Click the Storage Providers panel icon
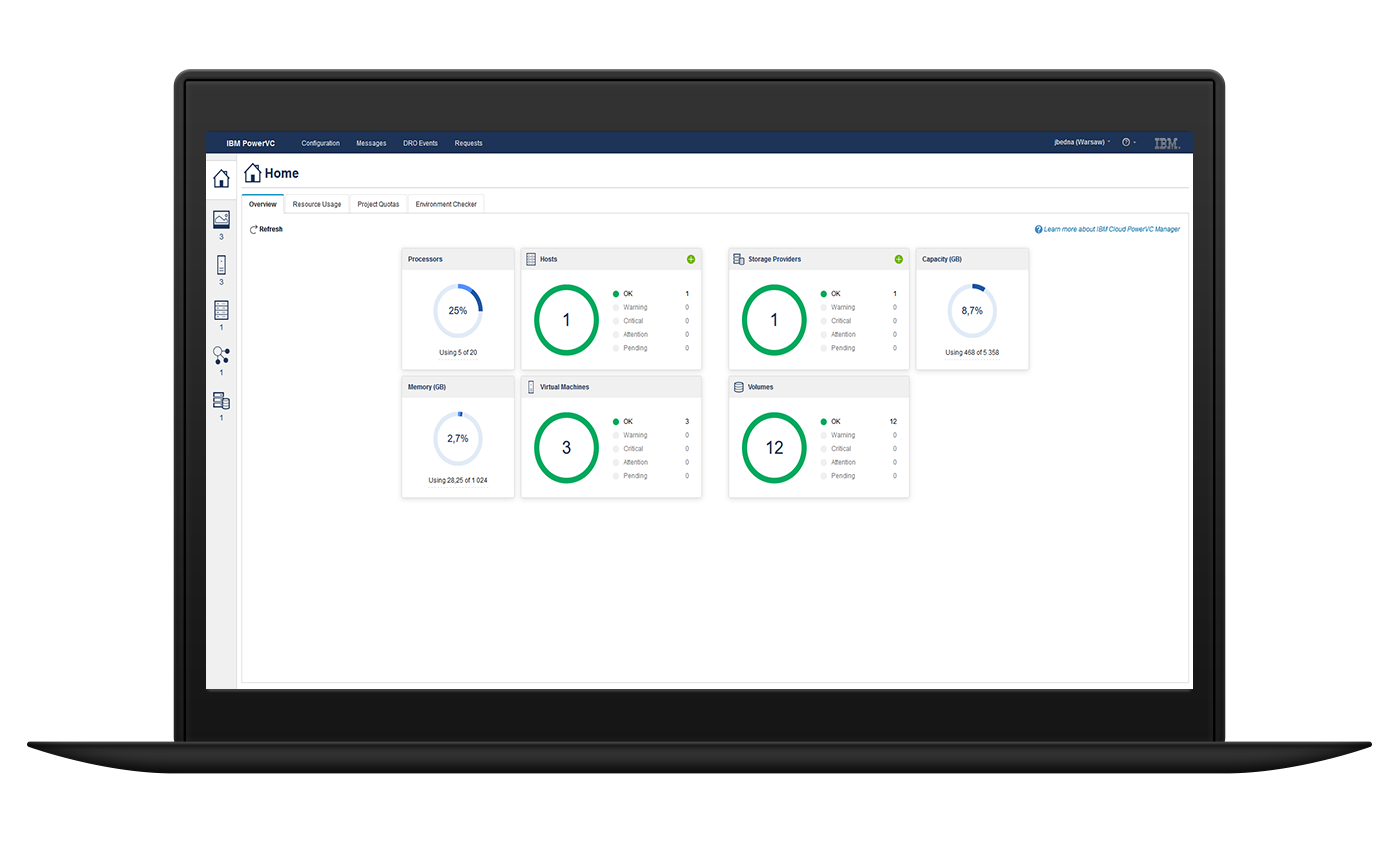This screenshot has width=1400, height=850. (x=738, y=259)
